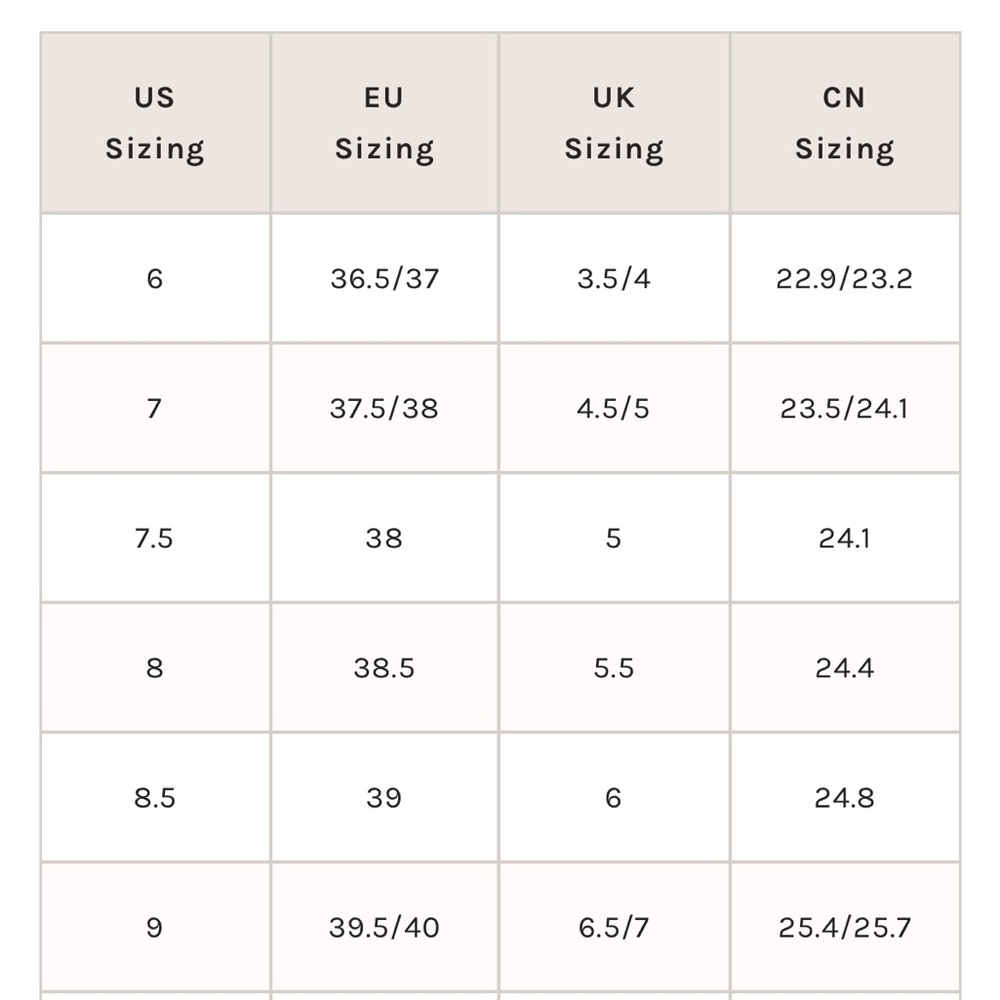Click the CN 23.5/24.1 cell
This screenshot has width=1000, height=1000.
[x=845, y=408]
